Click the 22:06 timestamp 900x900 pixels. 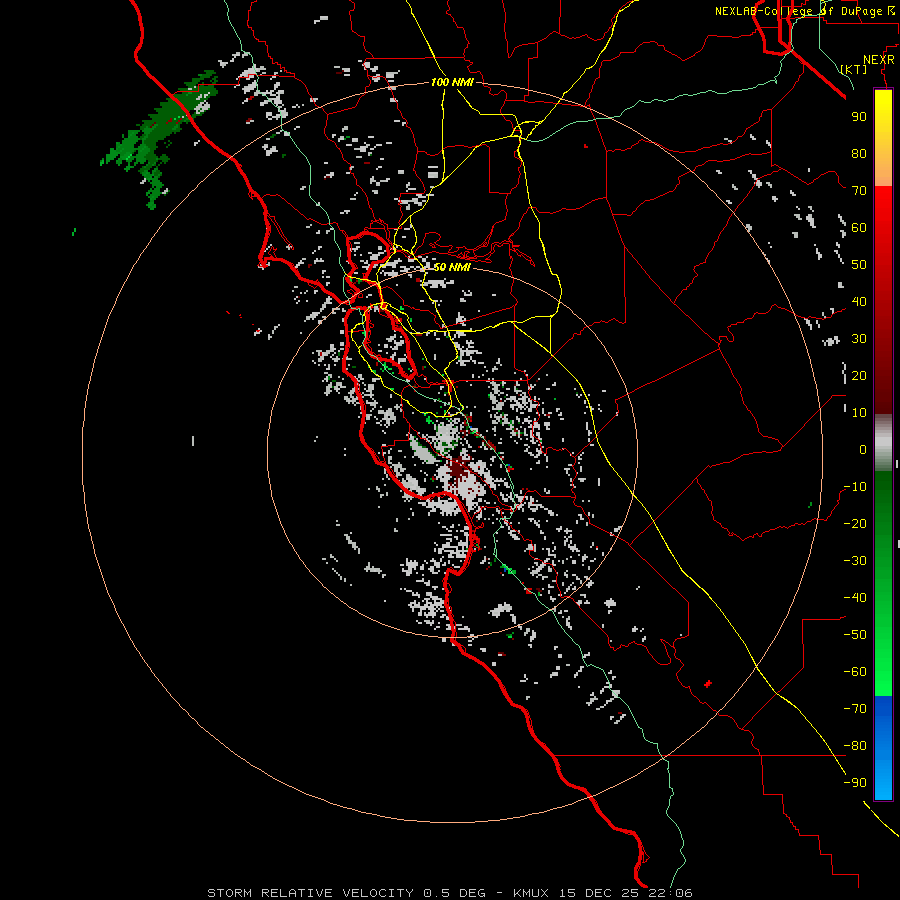[670, 893]
